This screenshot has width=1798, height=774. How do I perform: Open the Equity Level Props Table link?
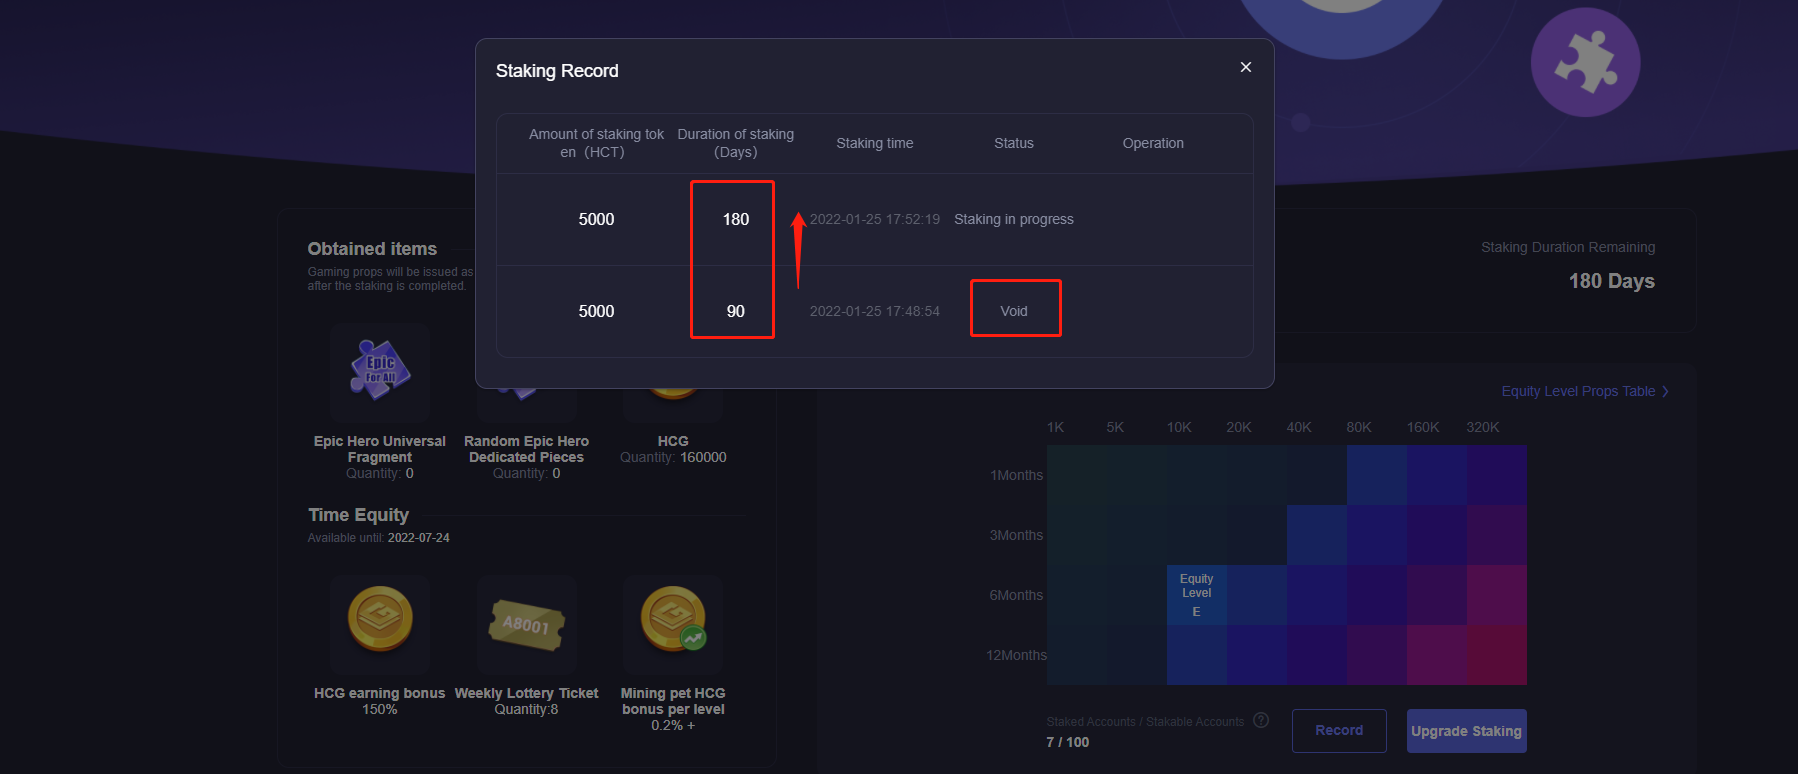point(1577,391)
